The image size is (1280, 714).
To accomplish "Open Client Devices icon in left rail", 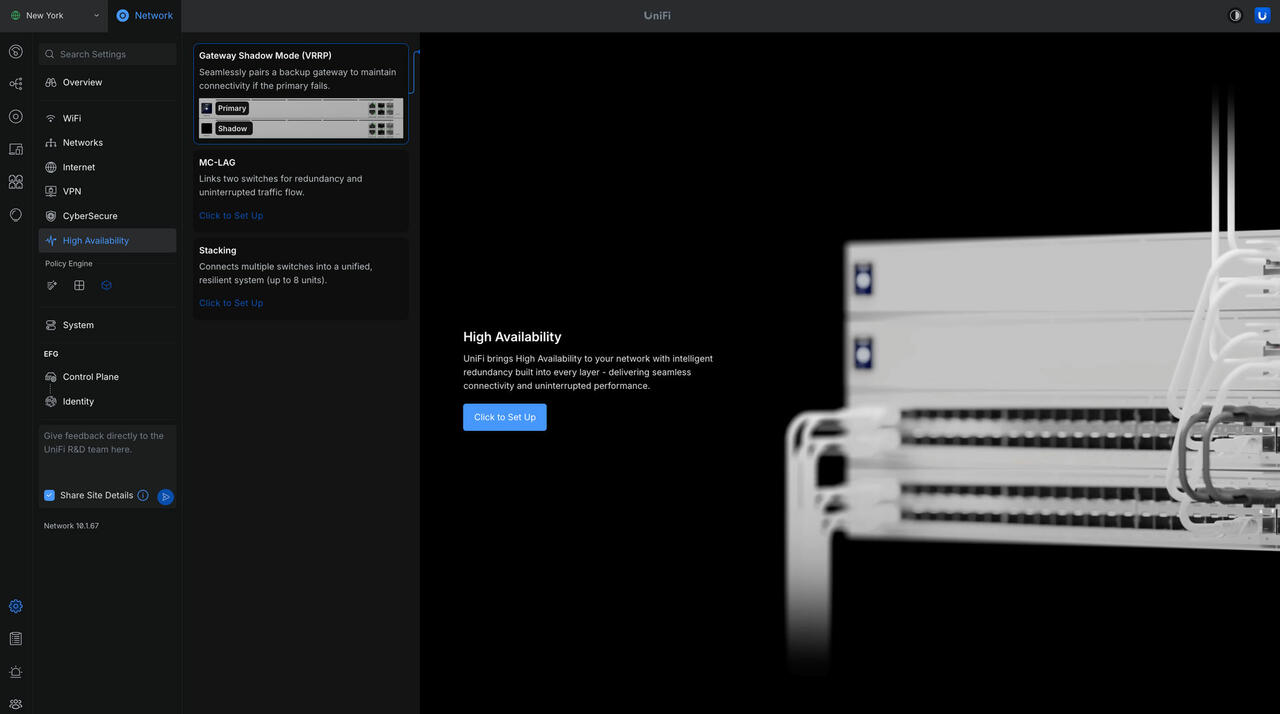I will [15, 149].
